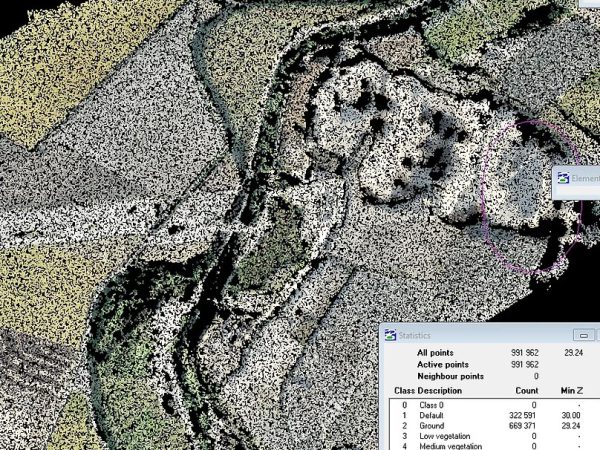Click the Element window icon
The width and height of the screenshot is (600, 450).
pyautogui.click(x=563, y=180)
